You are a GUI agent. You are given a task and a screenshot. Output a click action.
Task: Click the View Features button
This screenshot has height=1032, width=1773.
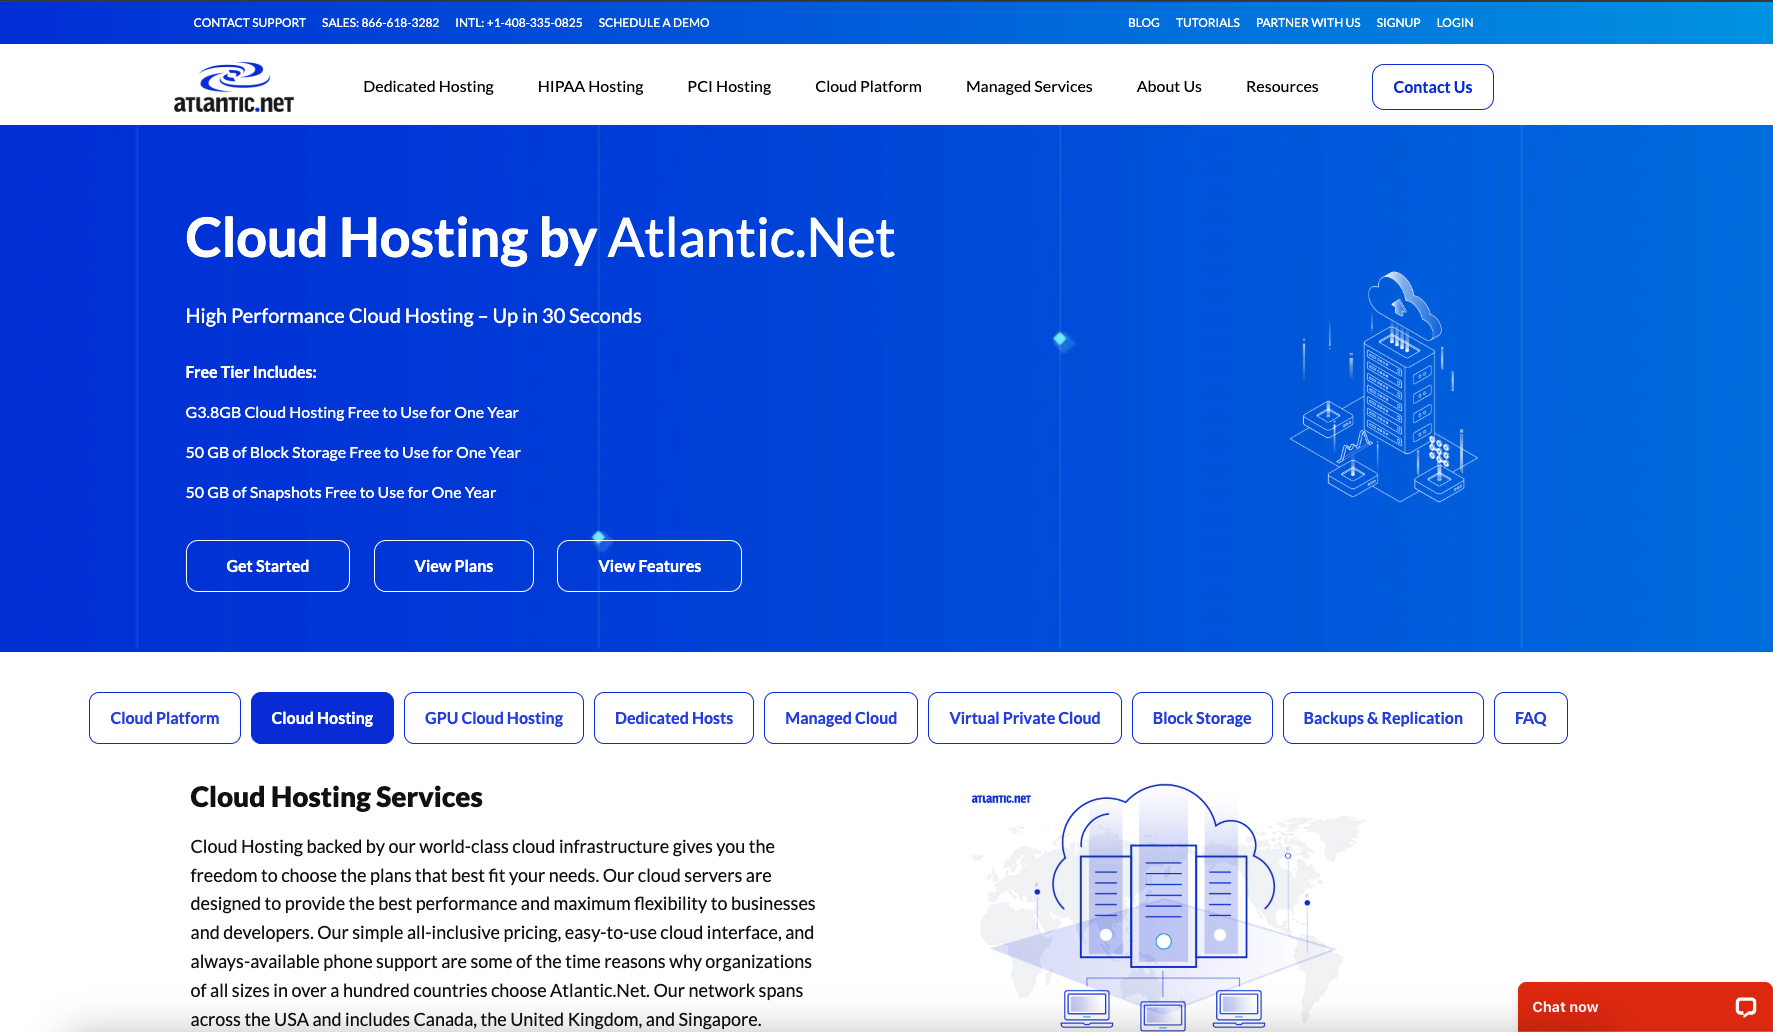pyautogui.click(x=649, y=565)
